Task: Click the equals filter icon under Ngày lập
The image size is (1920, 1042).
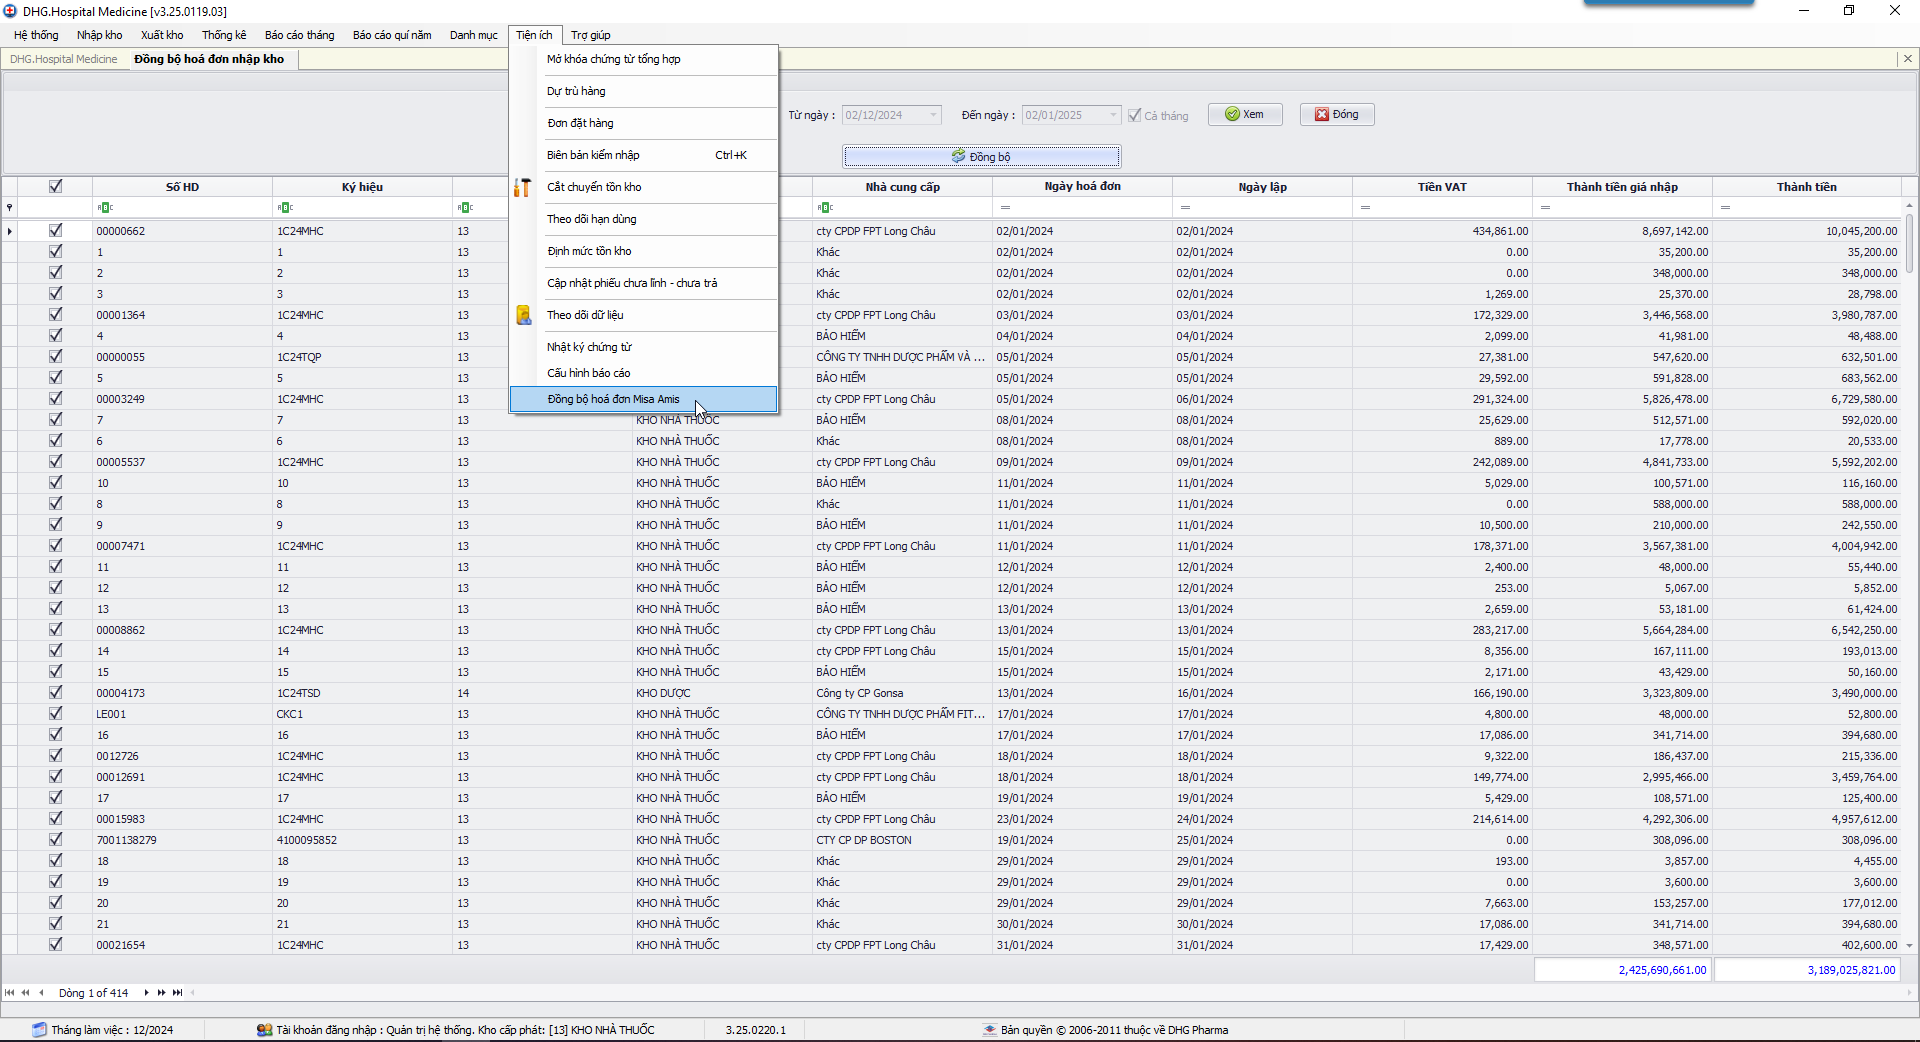Action: pos(1185,208)
